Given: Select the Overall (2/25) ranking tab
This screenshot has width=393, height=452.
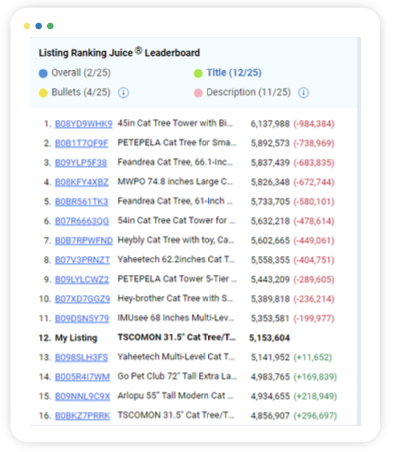Looking at the screenshot, I should (x=81, y=73).
